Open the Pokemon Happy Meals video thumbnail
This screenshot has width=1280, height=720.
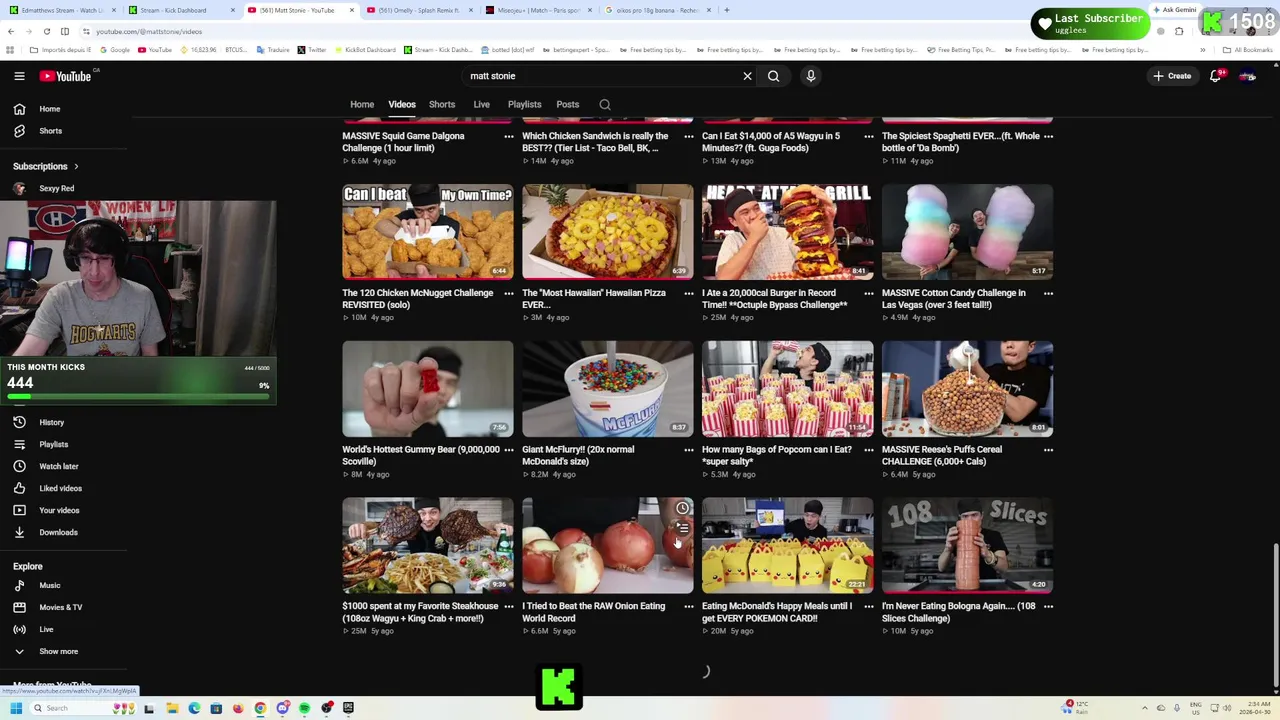[787, 545]
